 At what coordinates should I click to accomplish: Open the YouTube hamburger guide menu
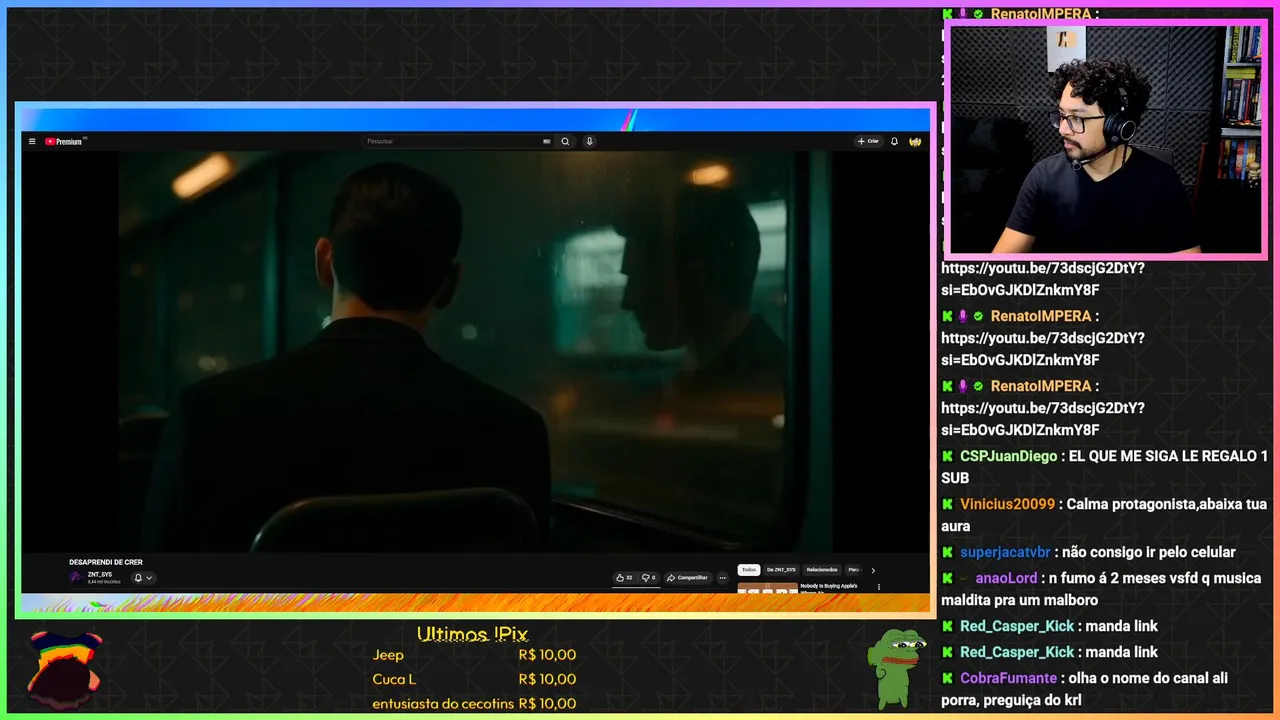[x=32, y=142]
